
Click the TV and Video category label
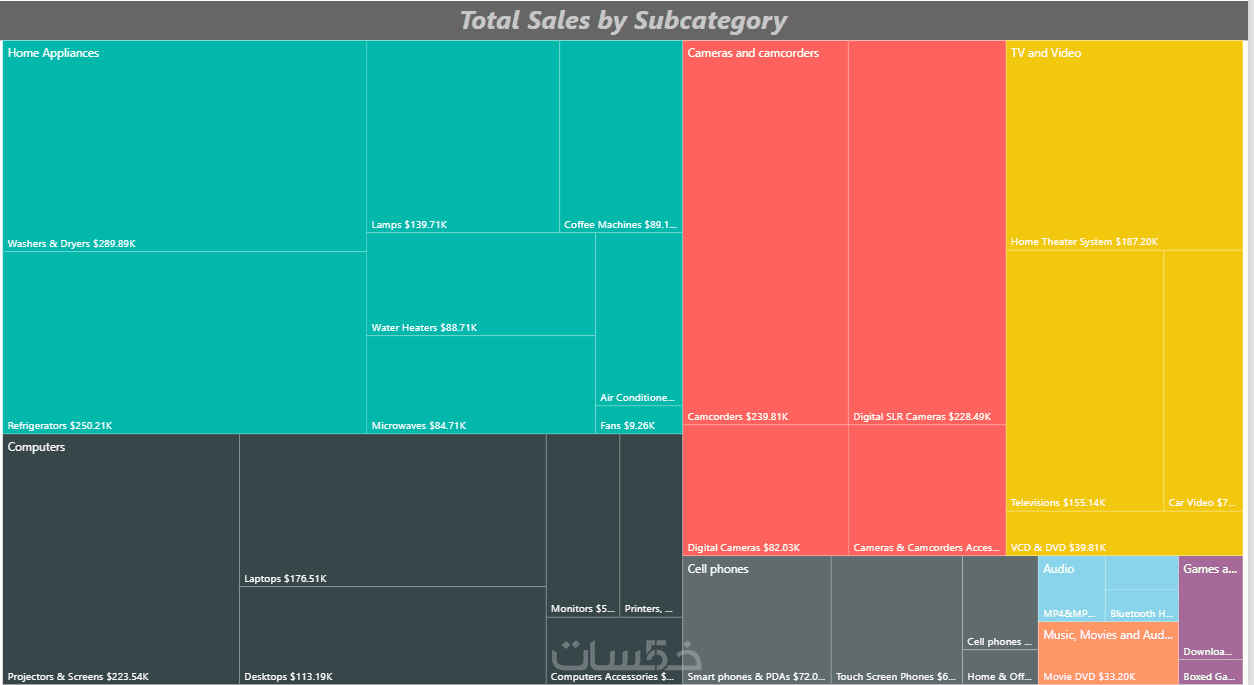pos(1046,53)
